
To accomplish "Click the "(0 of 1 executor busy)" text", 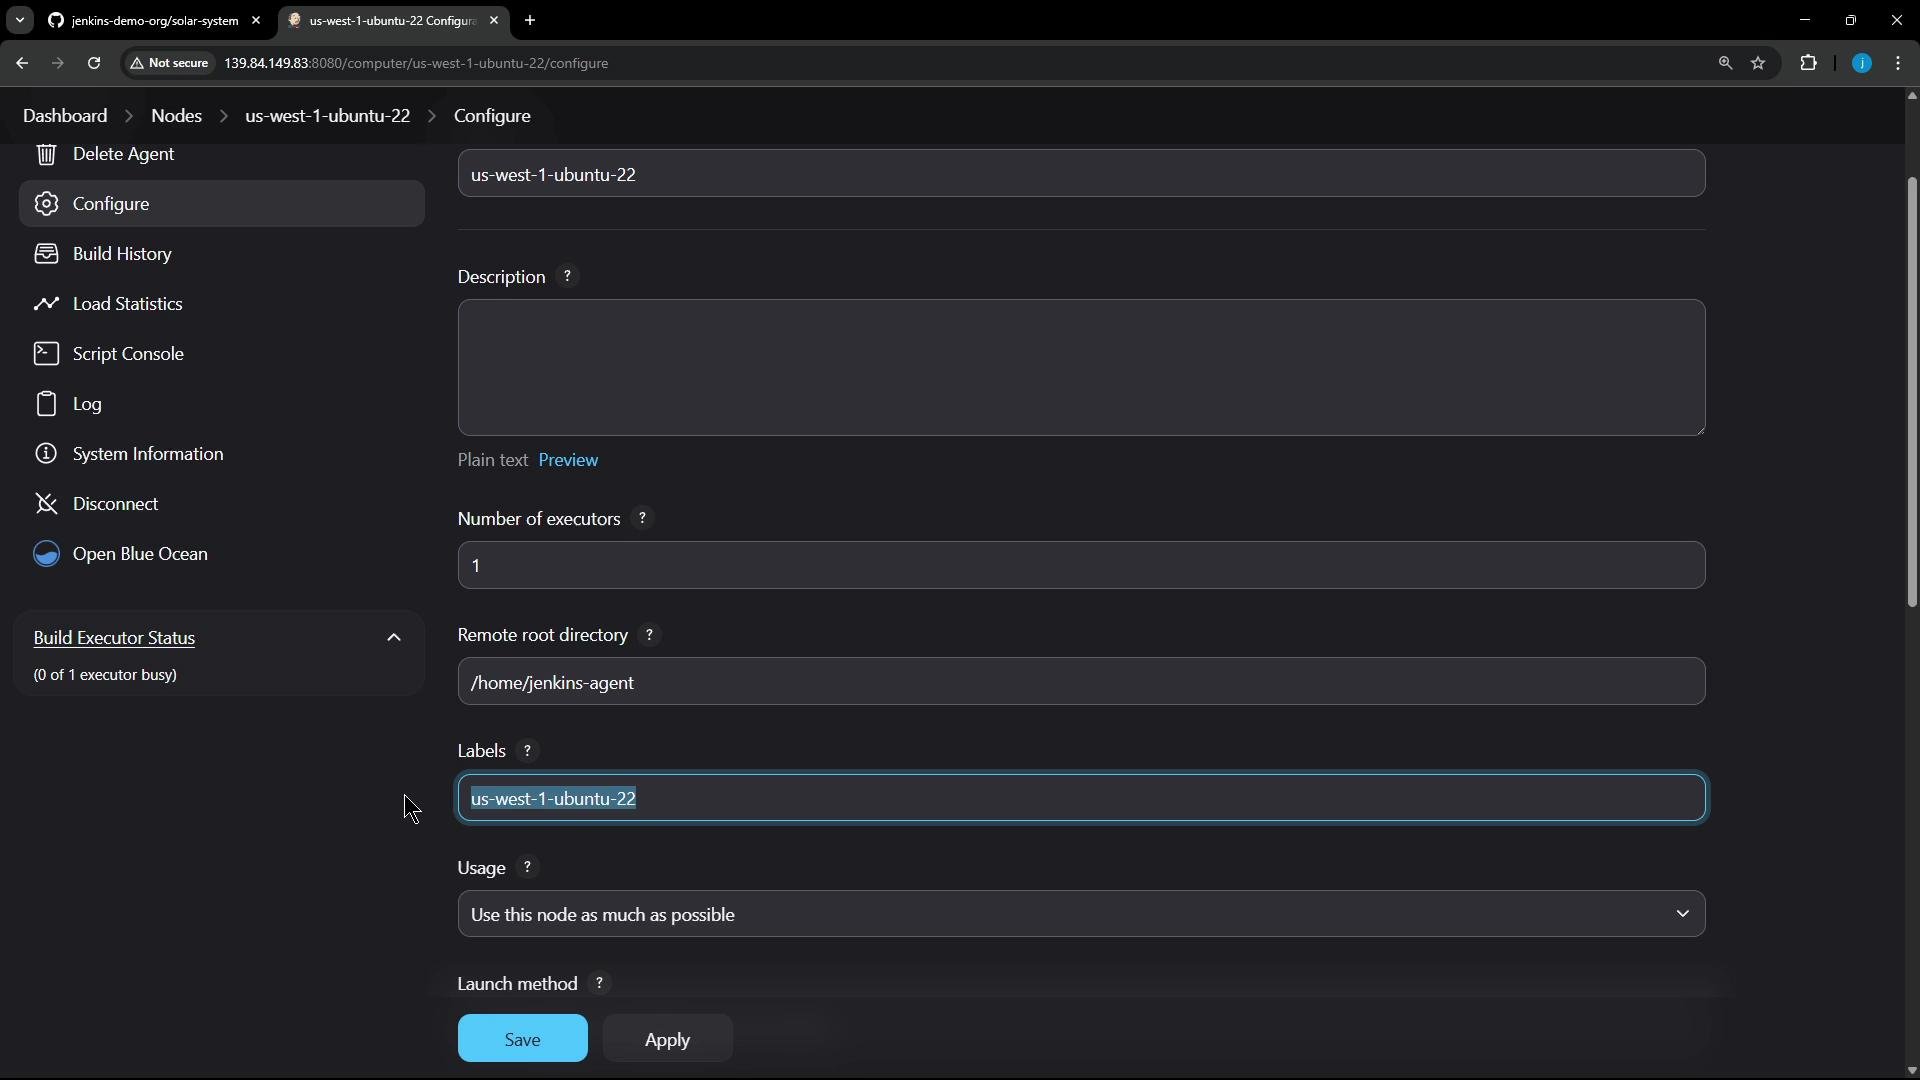I will click(x=105, y=675).
